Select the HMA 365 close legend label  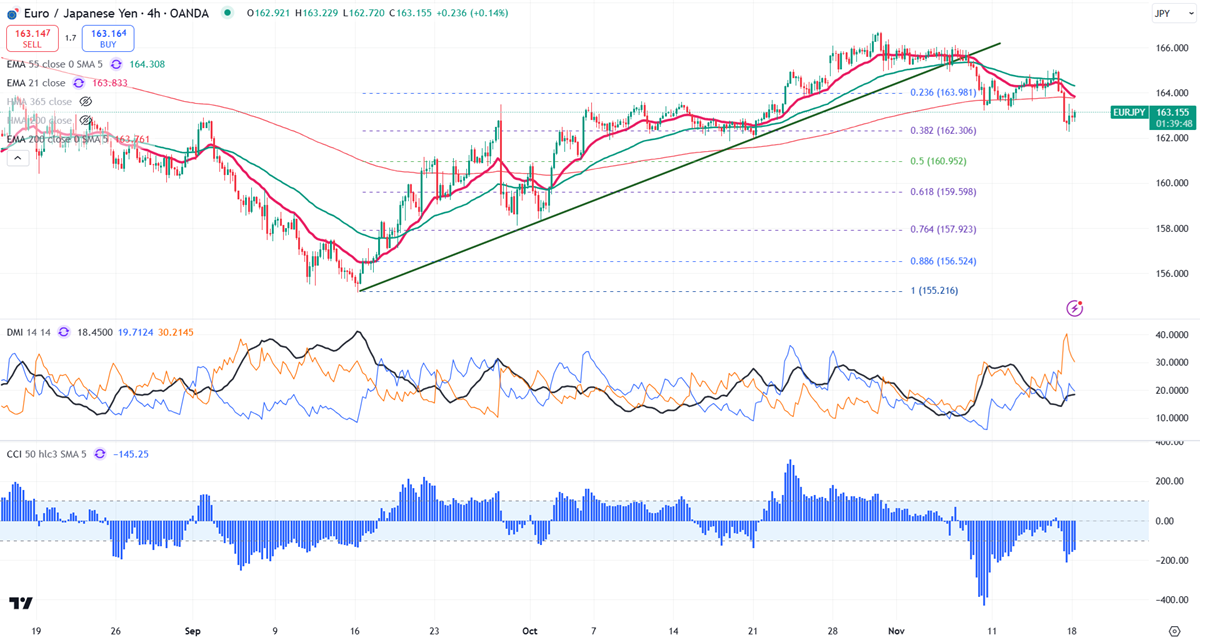38,102
